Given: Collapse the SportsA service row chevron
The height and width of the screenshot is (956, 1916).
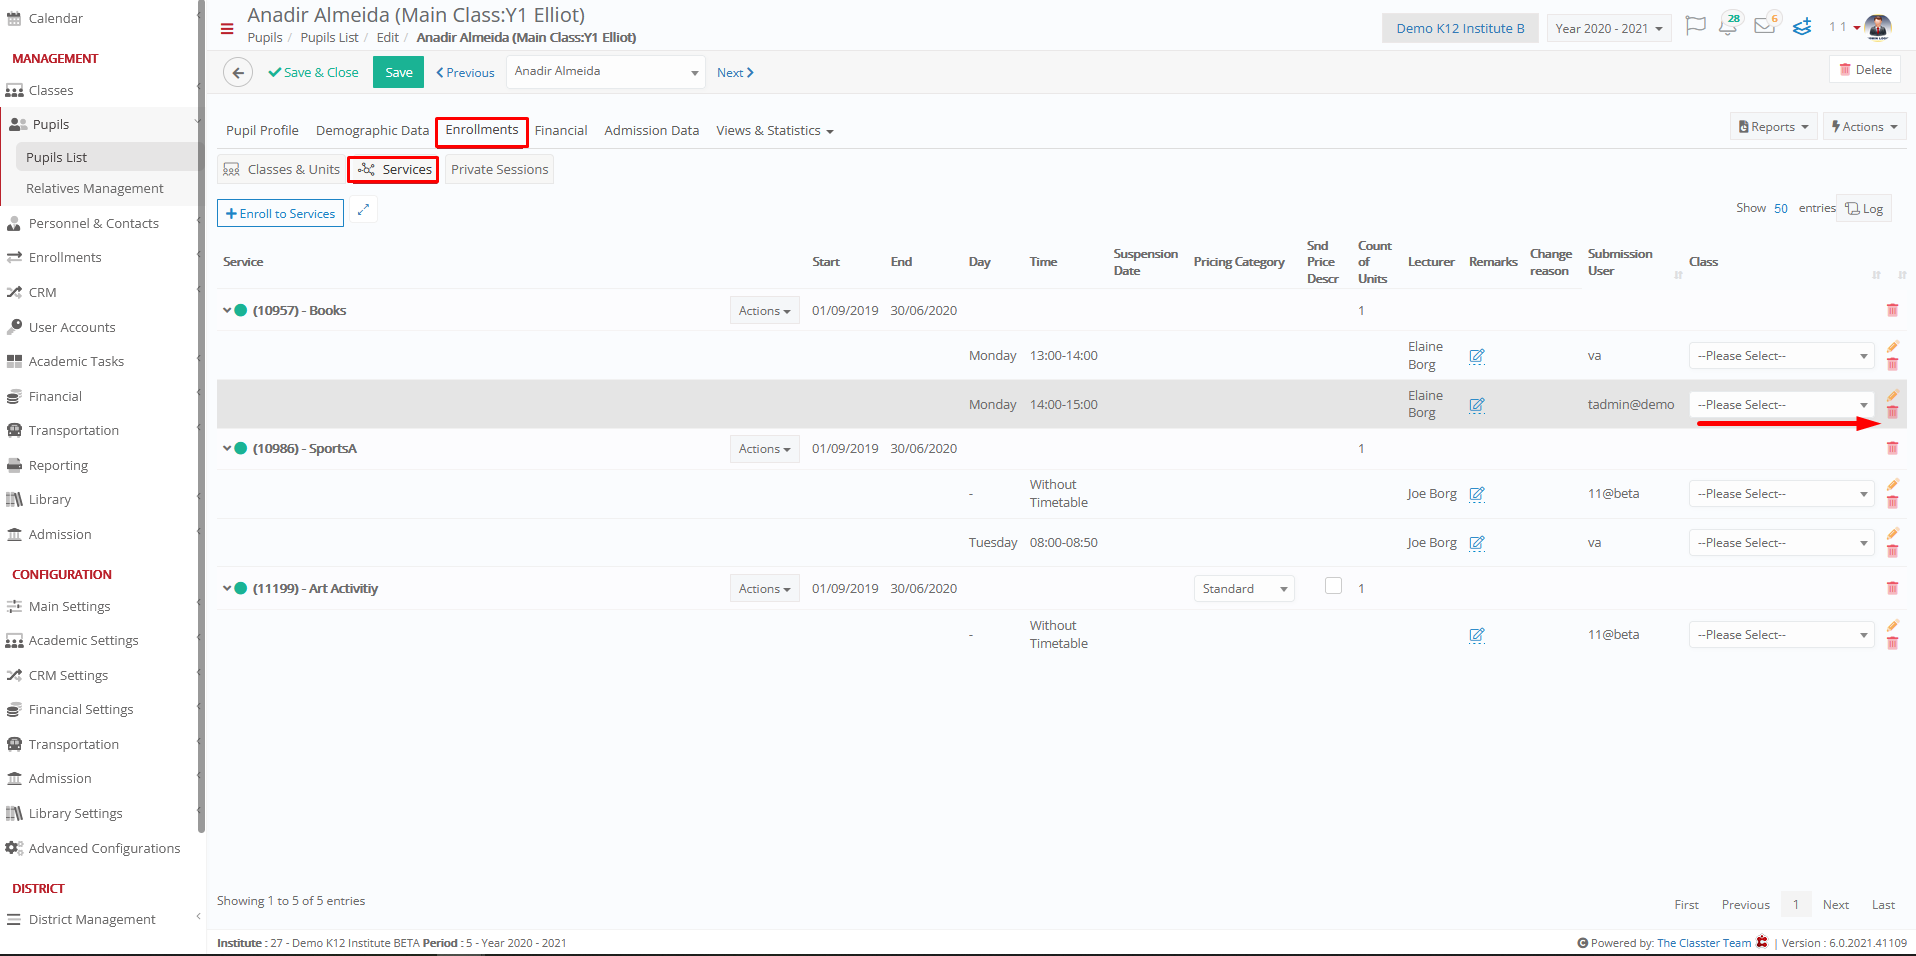Looking at the screenshot, I should pyautogui.click(x=227, y=449).
